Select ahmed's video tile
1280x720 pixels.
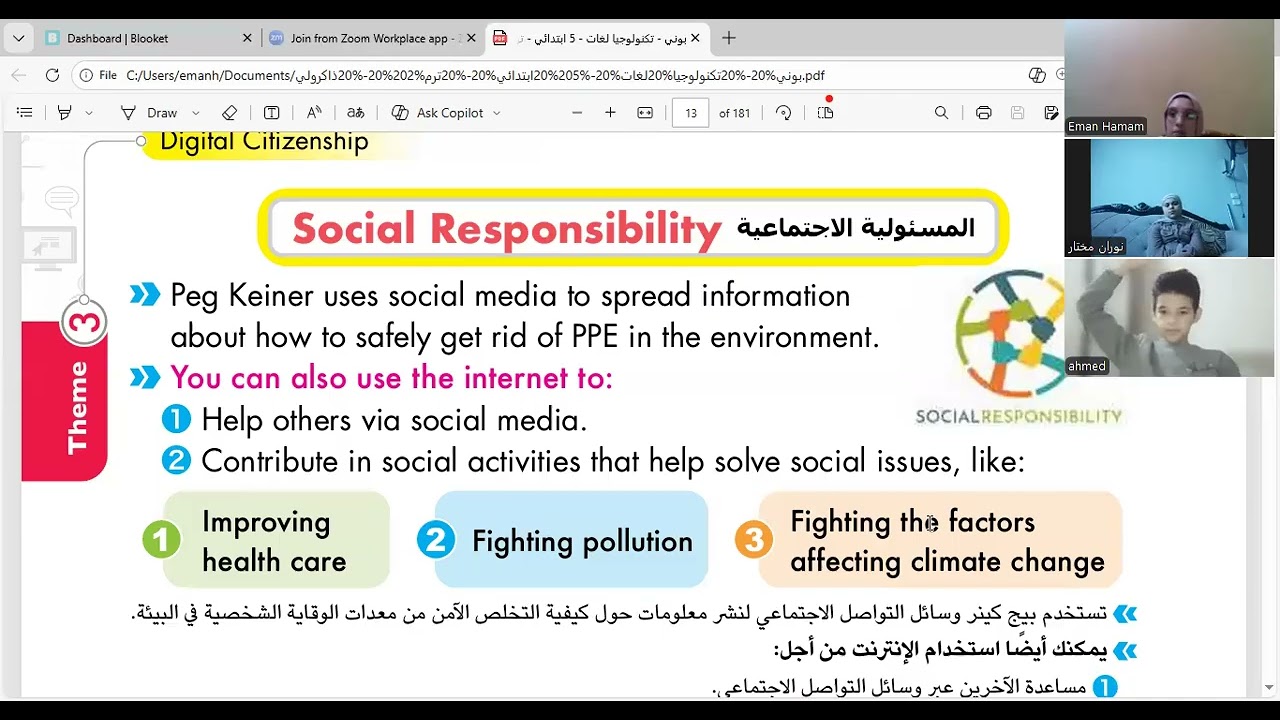pos(1169,317)
